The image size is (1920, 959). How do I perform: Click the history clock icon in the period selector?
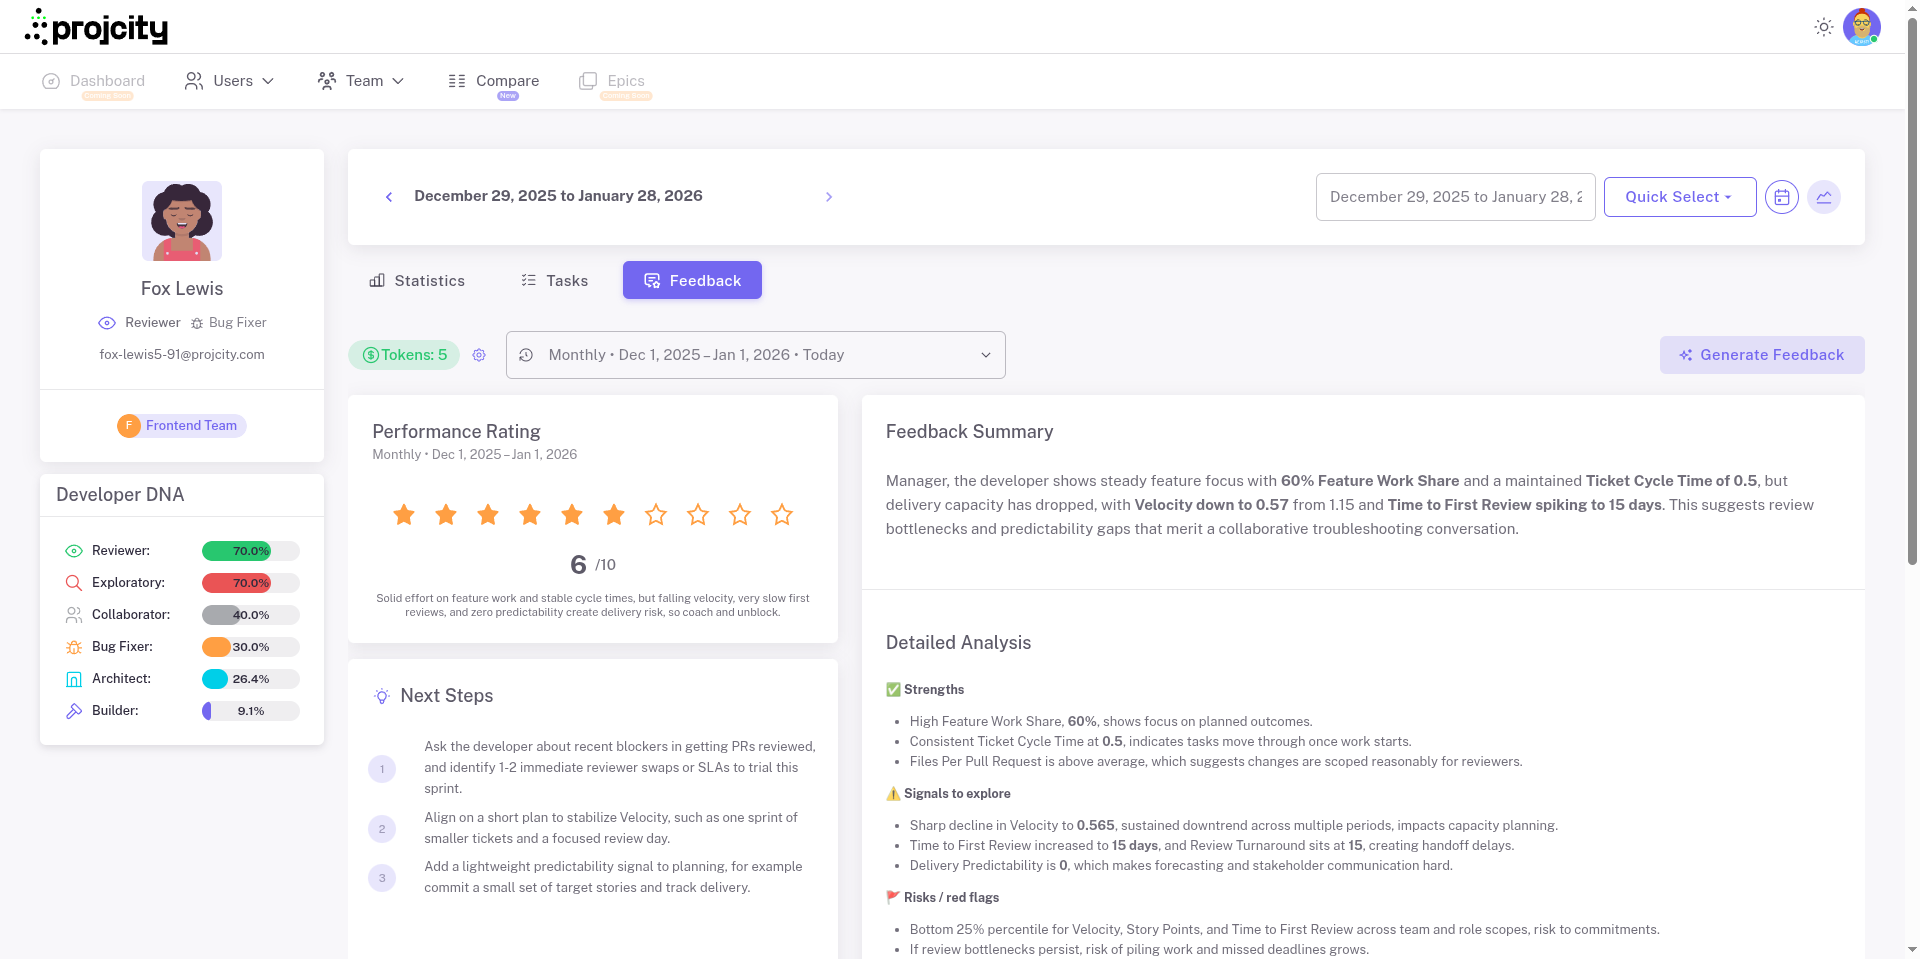(527, 355)
